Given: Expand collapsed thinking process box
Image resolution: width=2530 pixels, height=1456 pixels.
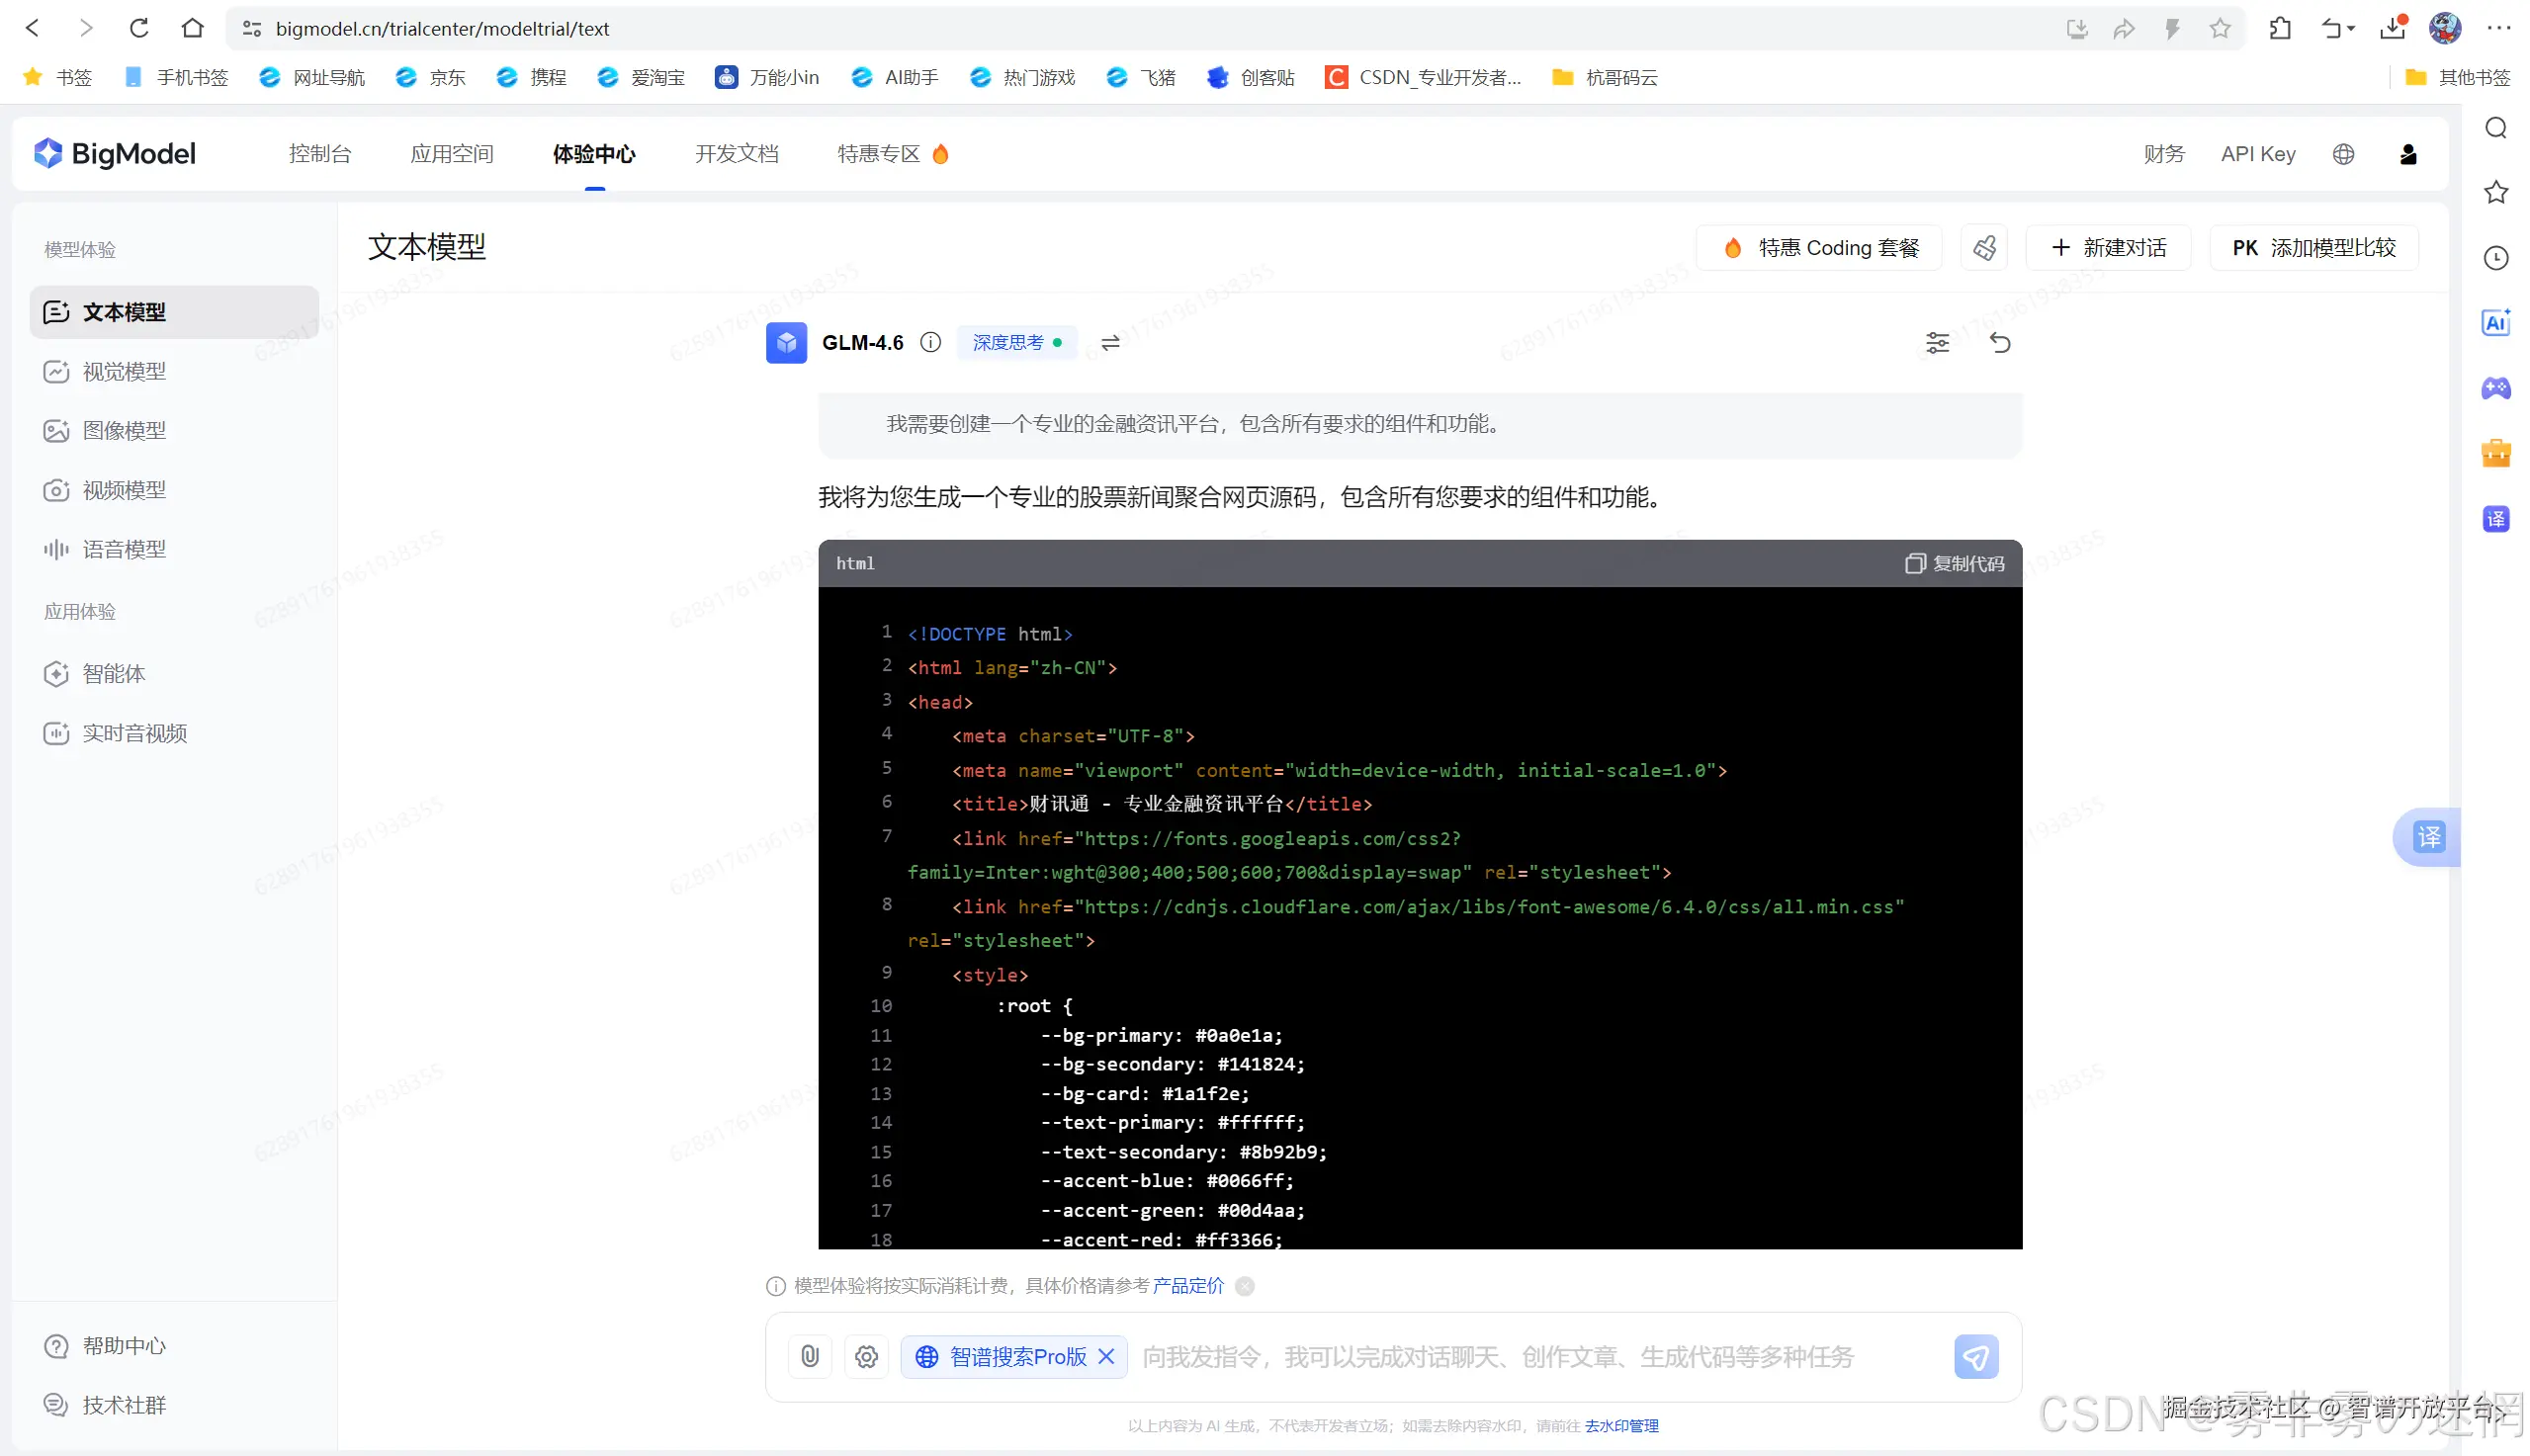Looking at the screenshot, I should tap(1419, 425).
